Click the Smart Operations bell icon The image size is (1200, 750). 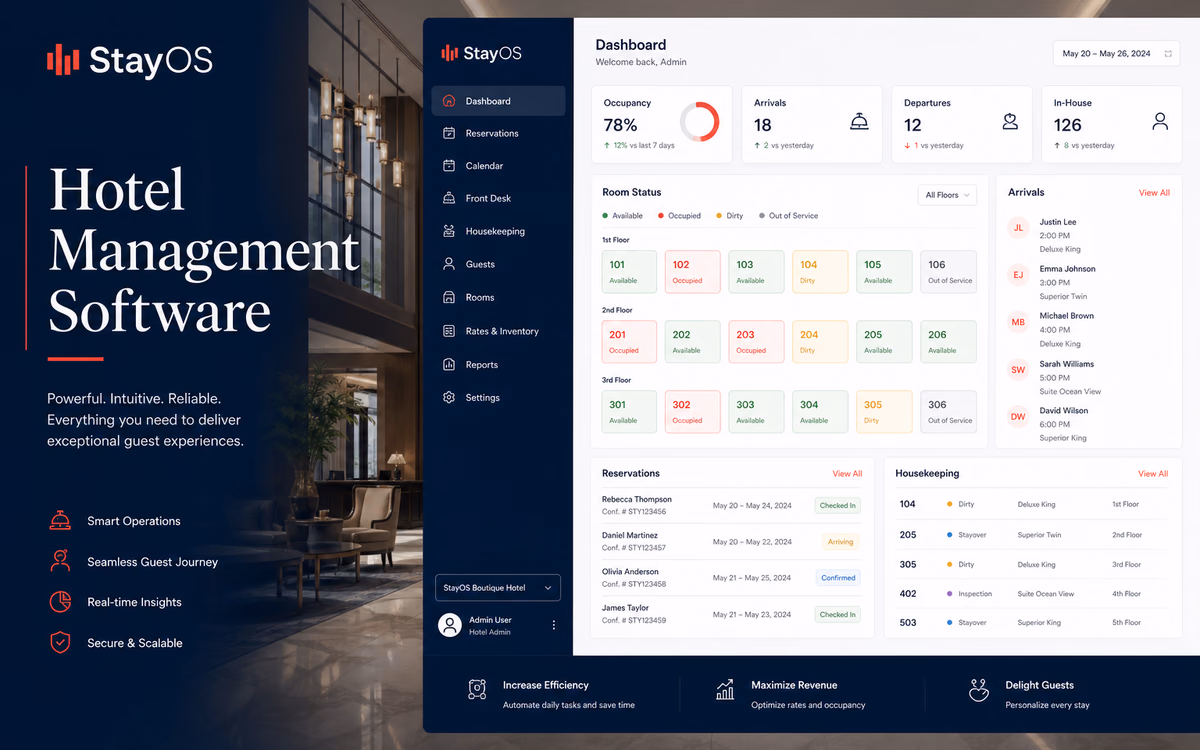point(60,521)
